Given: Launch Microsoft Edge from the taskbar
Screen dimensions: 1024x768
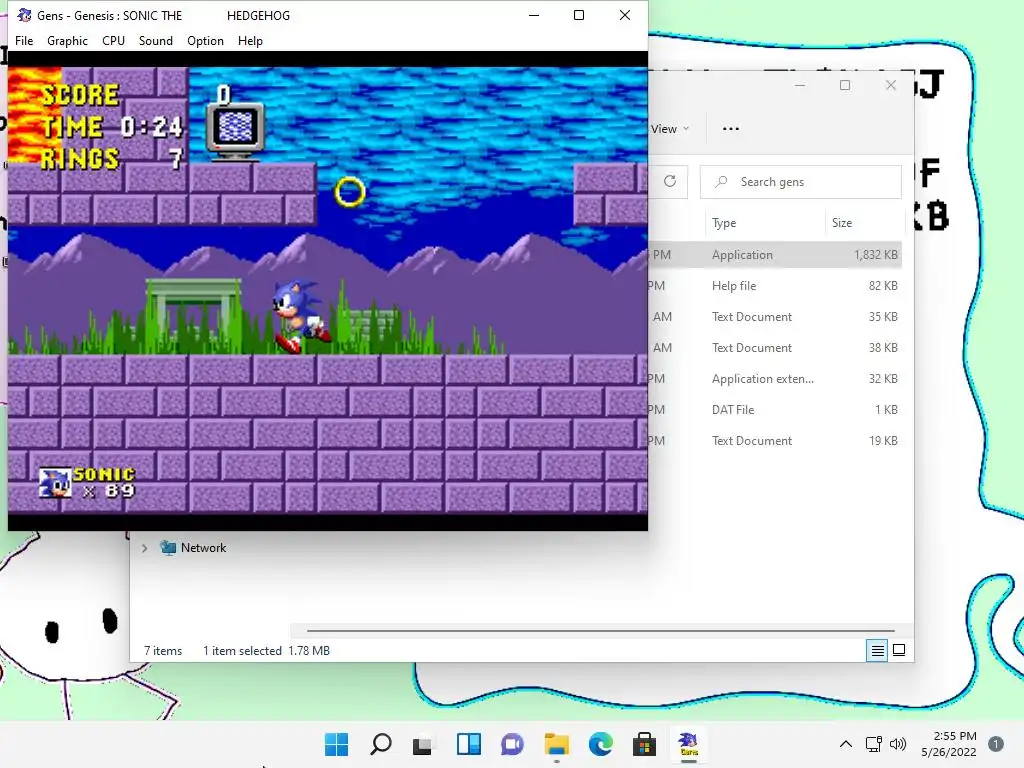Looking at the screenshot, I should [x=600, y=744].
